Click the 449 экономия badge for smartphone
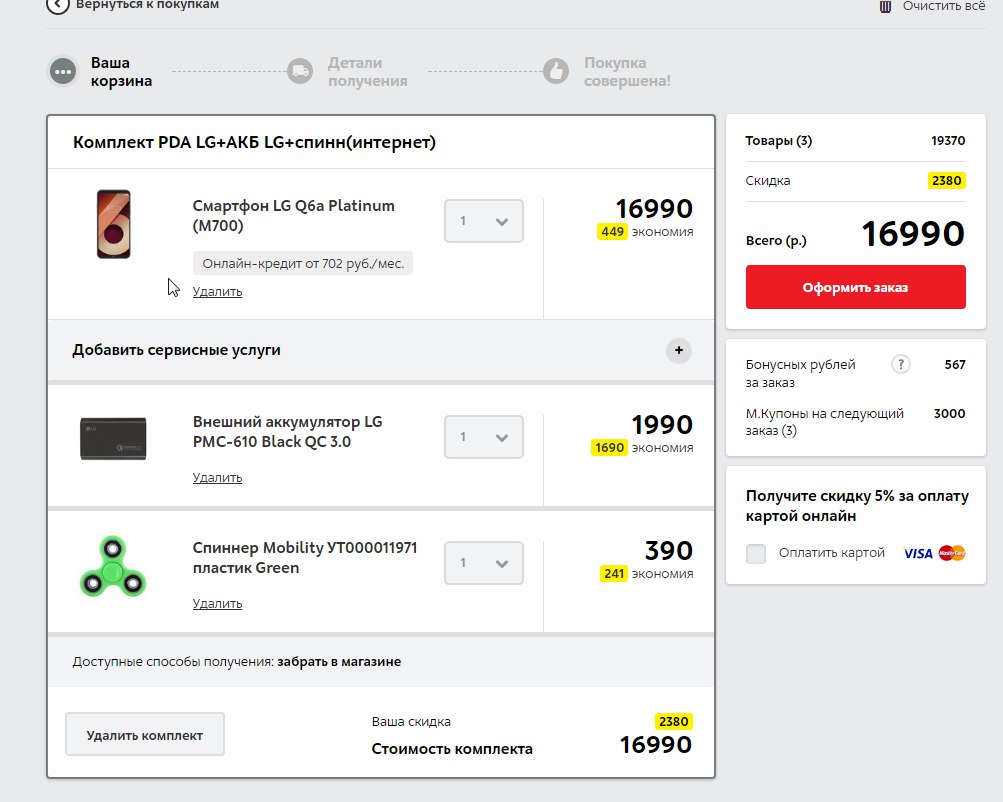 pyautogui.click(x=612, y=232)
